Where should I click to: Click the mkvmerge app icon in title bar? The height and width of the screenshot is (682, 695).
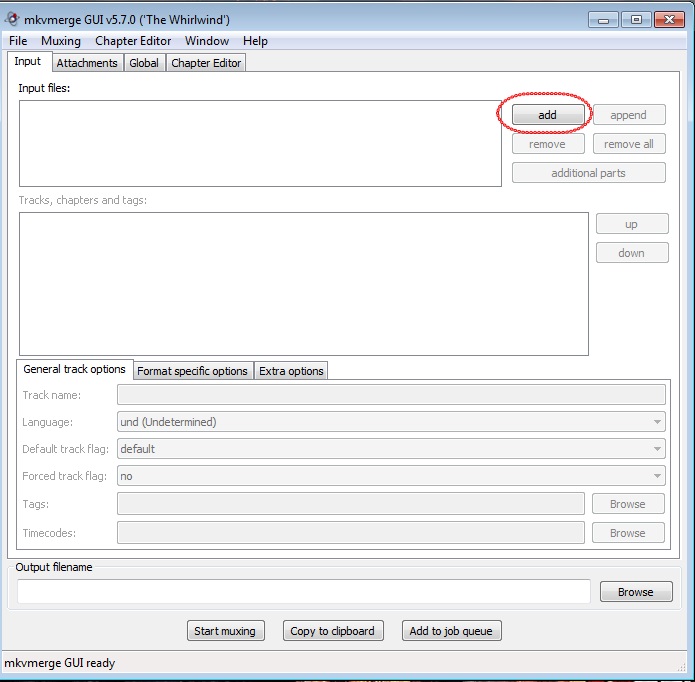[12, 19]
